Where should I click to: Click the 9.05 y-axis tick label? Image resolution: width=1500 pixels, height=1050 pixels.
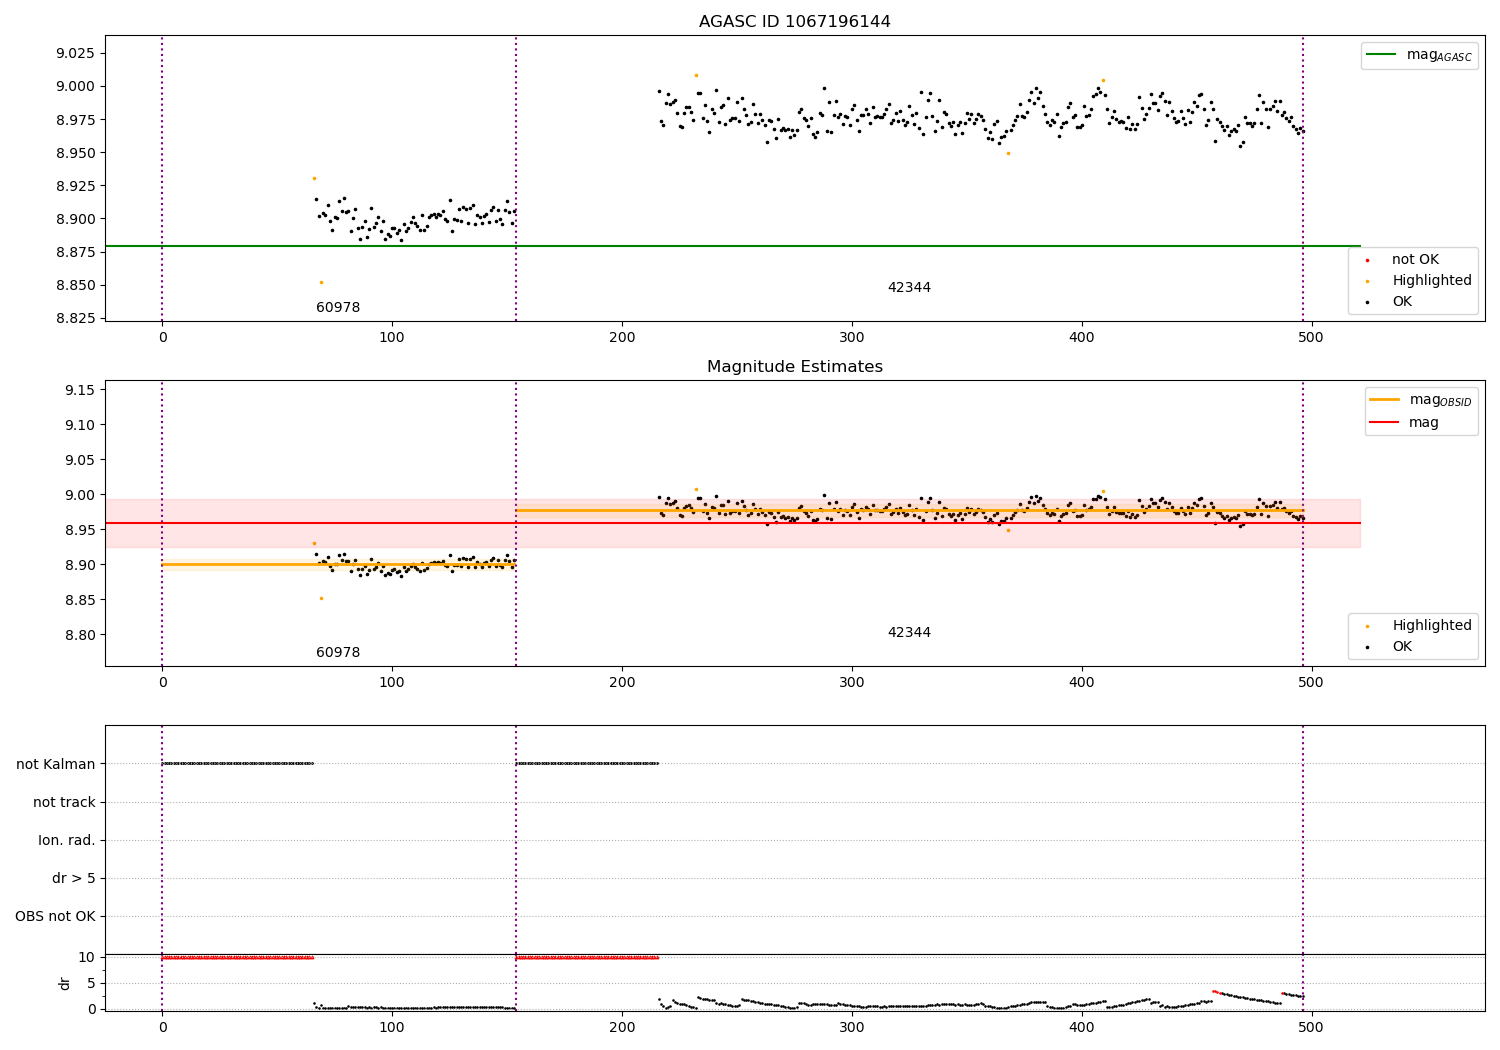tap(79, 460)
